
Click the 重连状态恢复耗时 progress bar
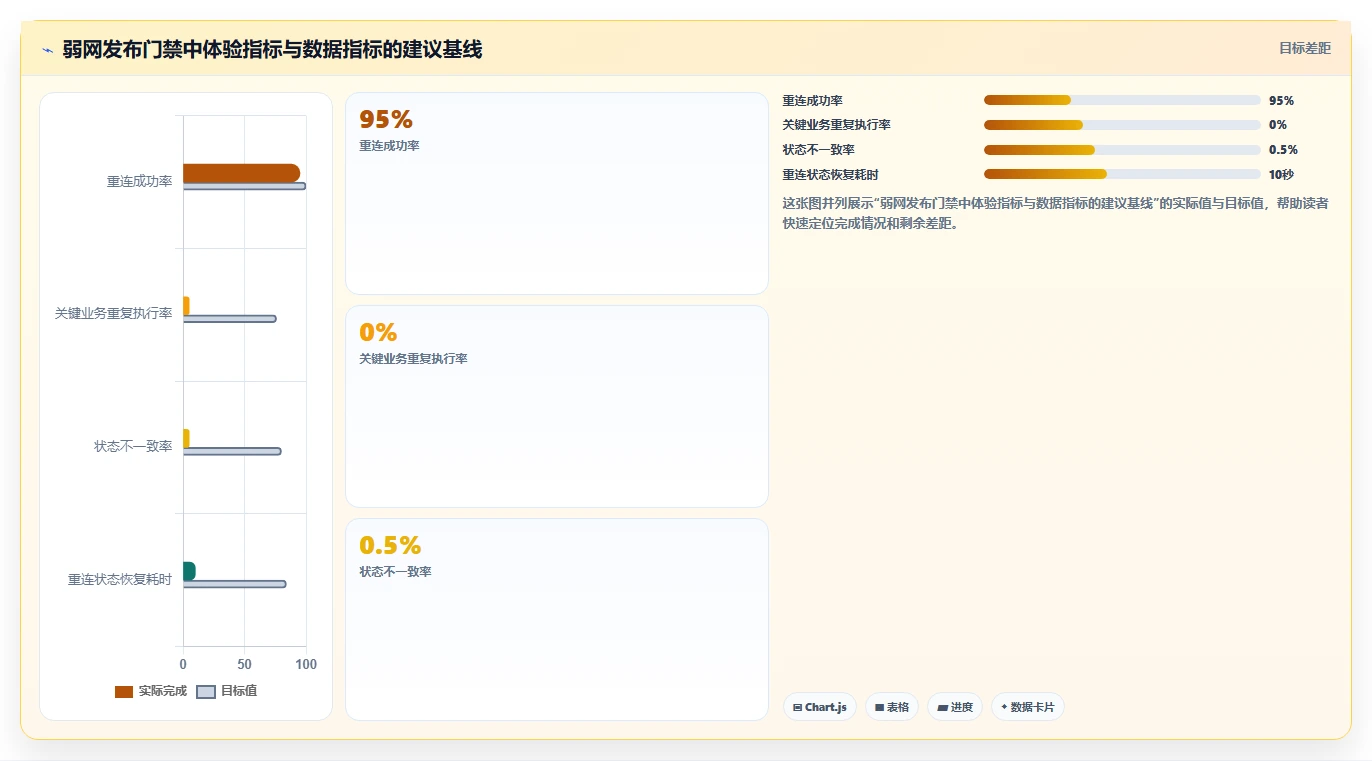[x=1122, y=174]
